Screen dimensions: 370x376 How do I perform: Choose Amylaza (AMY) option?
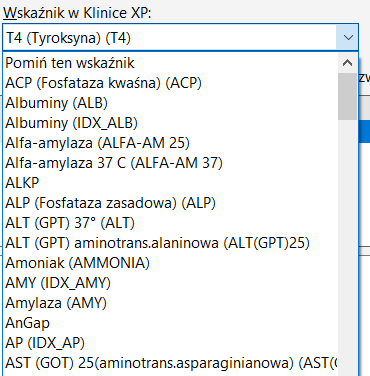pos(171,303)
